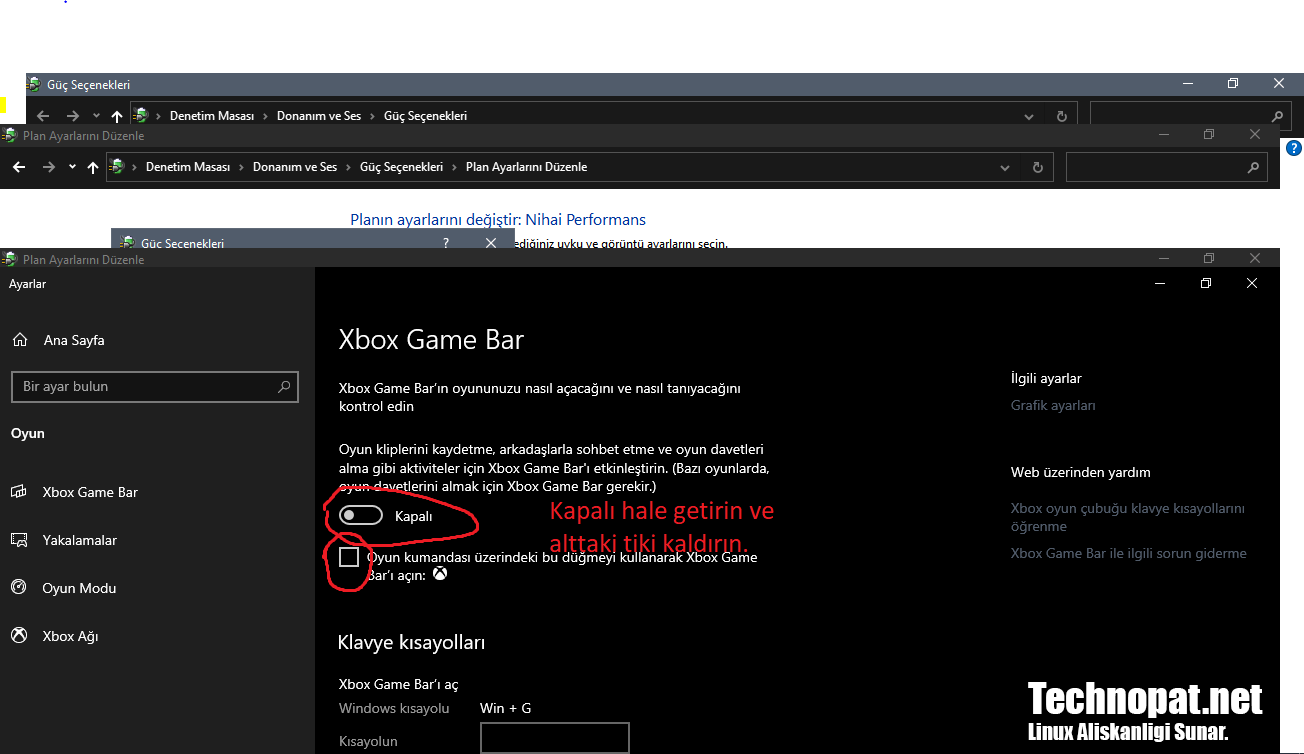Open the Grafik ayarları link

1053,406
